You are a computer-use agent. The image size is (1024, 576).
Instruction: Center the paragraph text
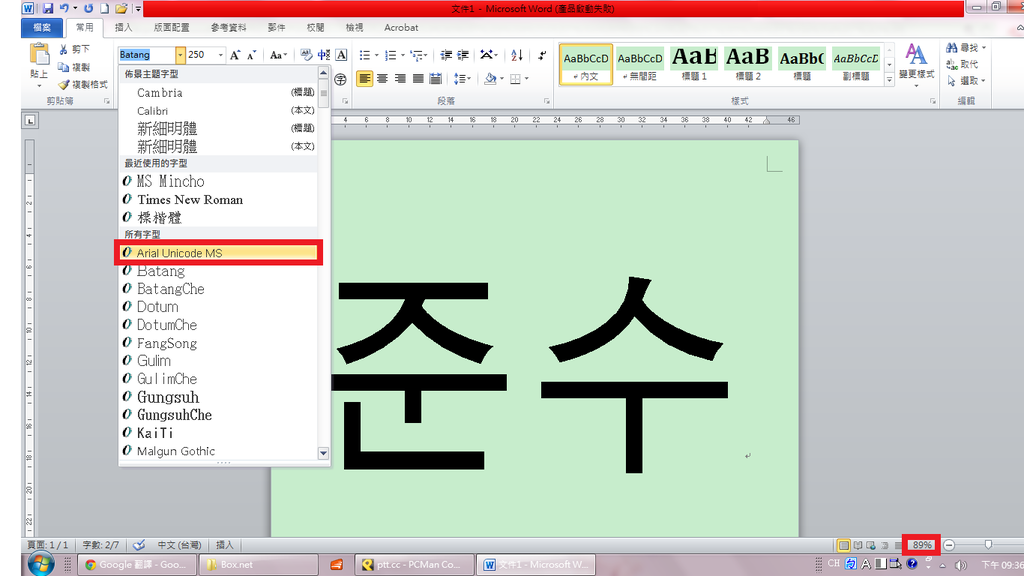pyautogui.click(x=382, y=79)
